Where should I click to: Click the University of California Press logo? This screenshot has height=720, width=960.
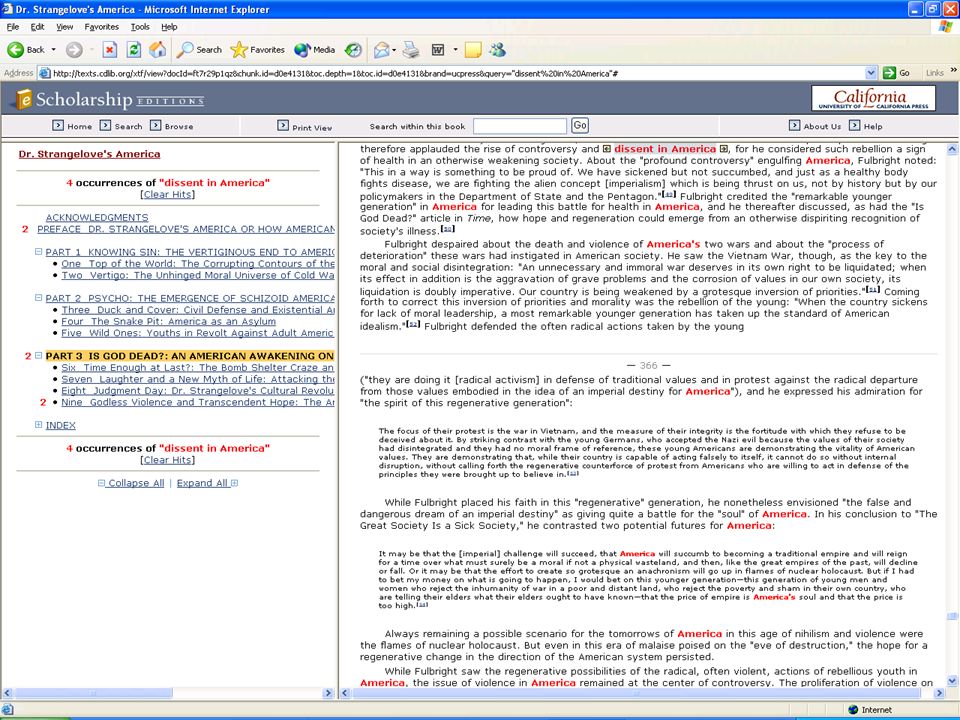(873, 98)
